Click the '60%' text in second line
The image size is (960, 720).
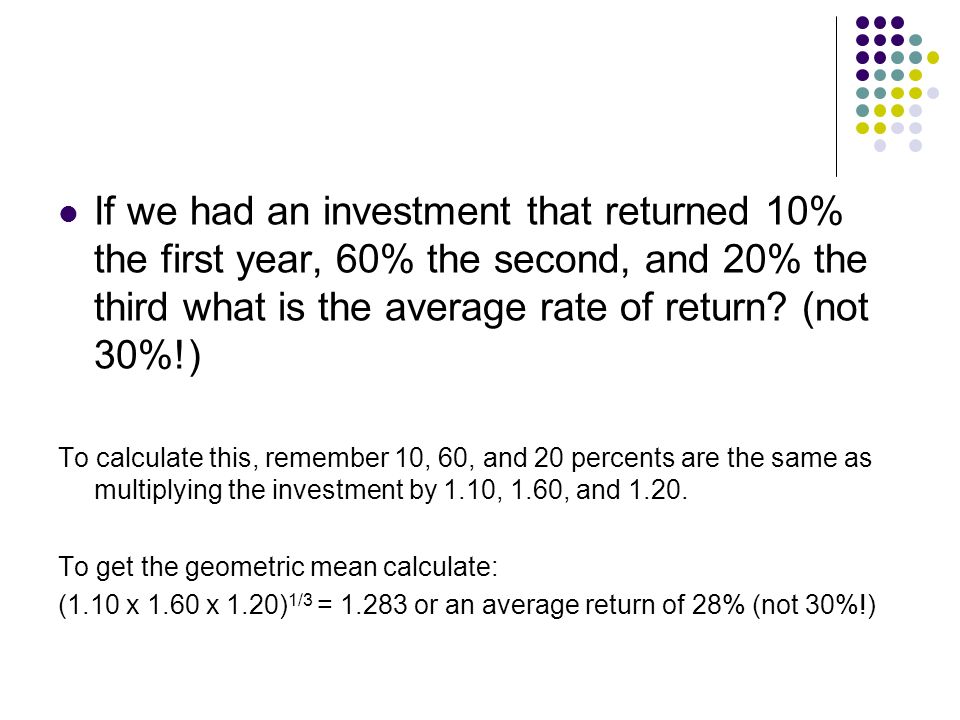[x=374, y=259]
